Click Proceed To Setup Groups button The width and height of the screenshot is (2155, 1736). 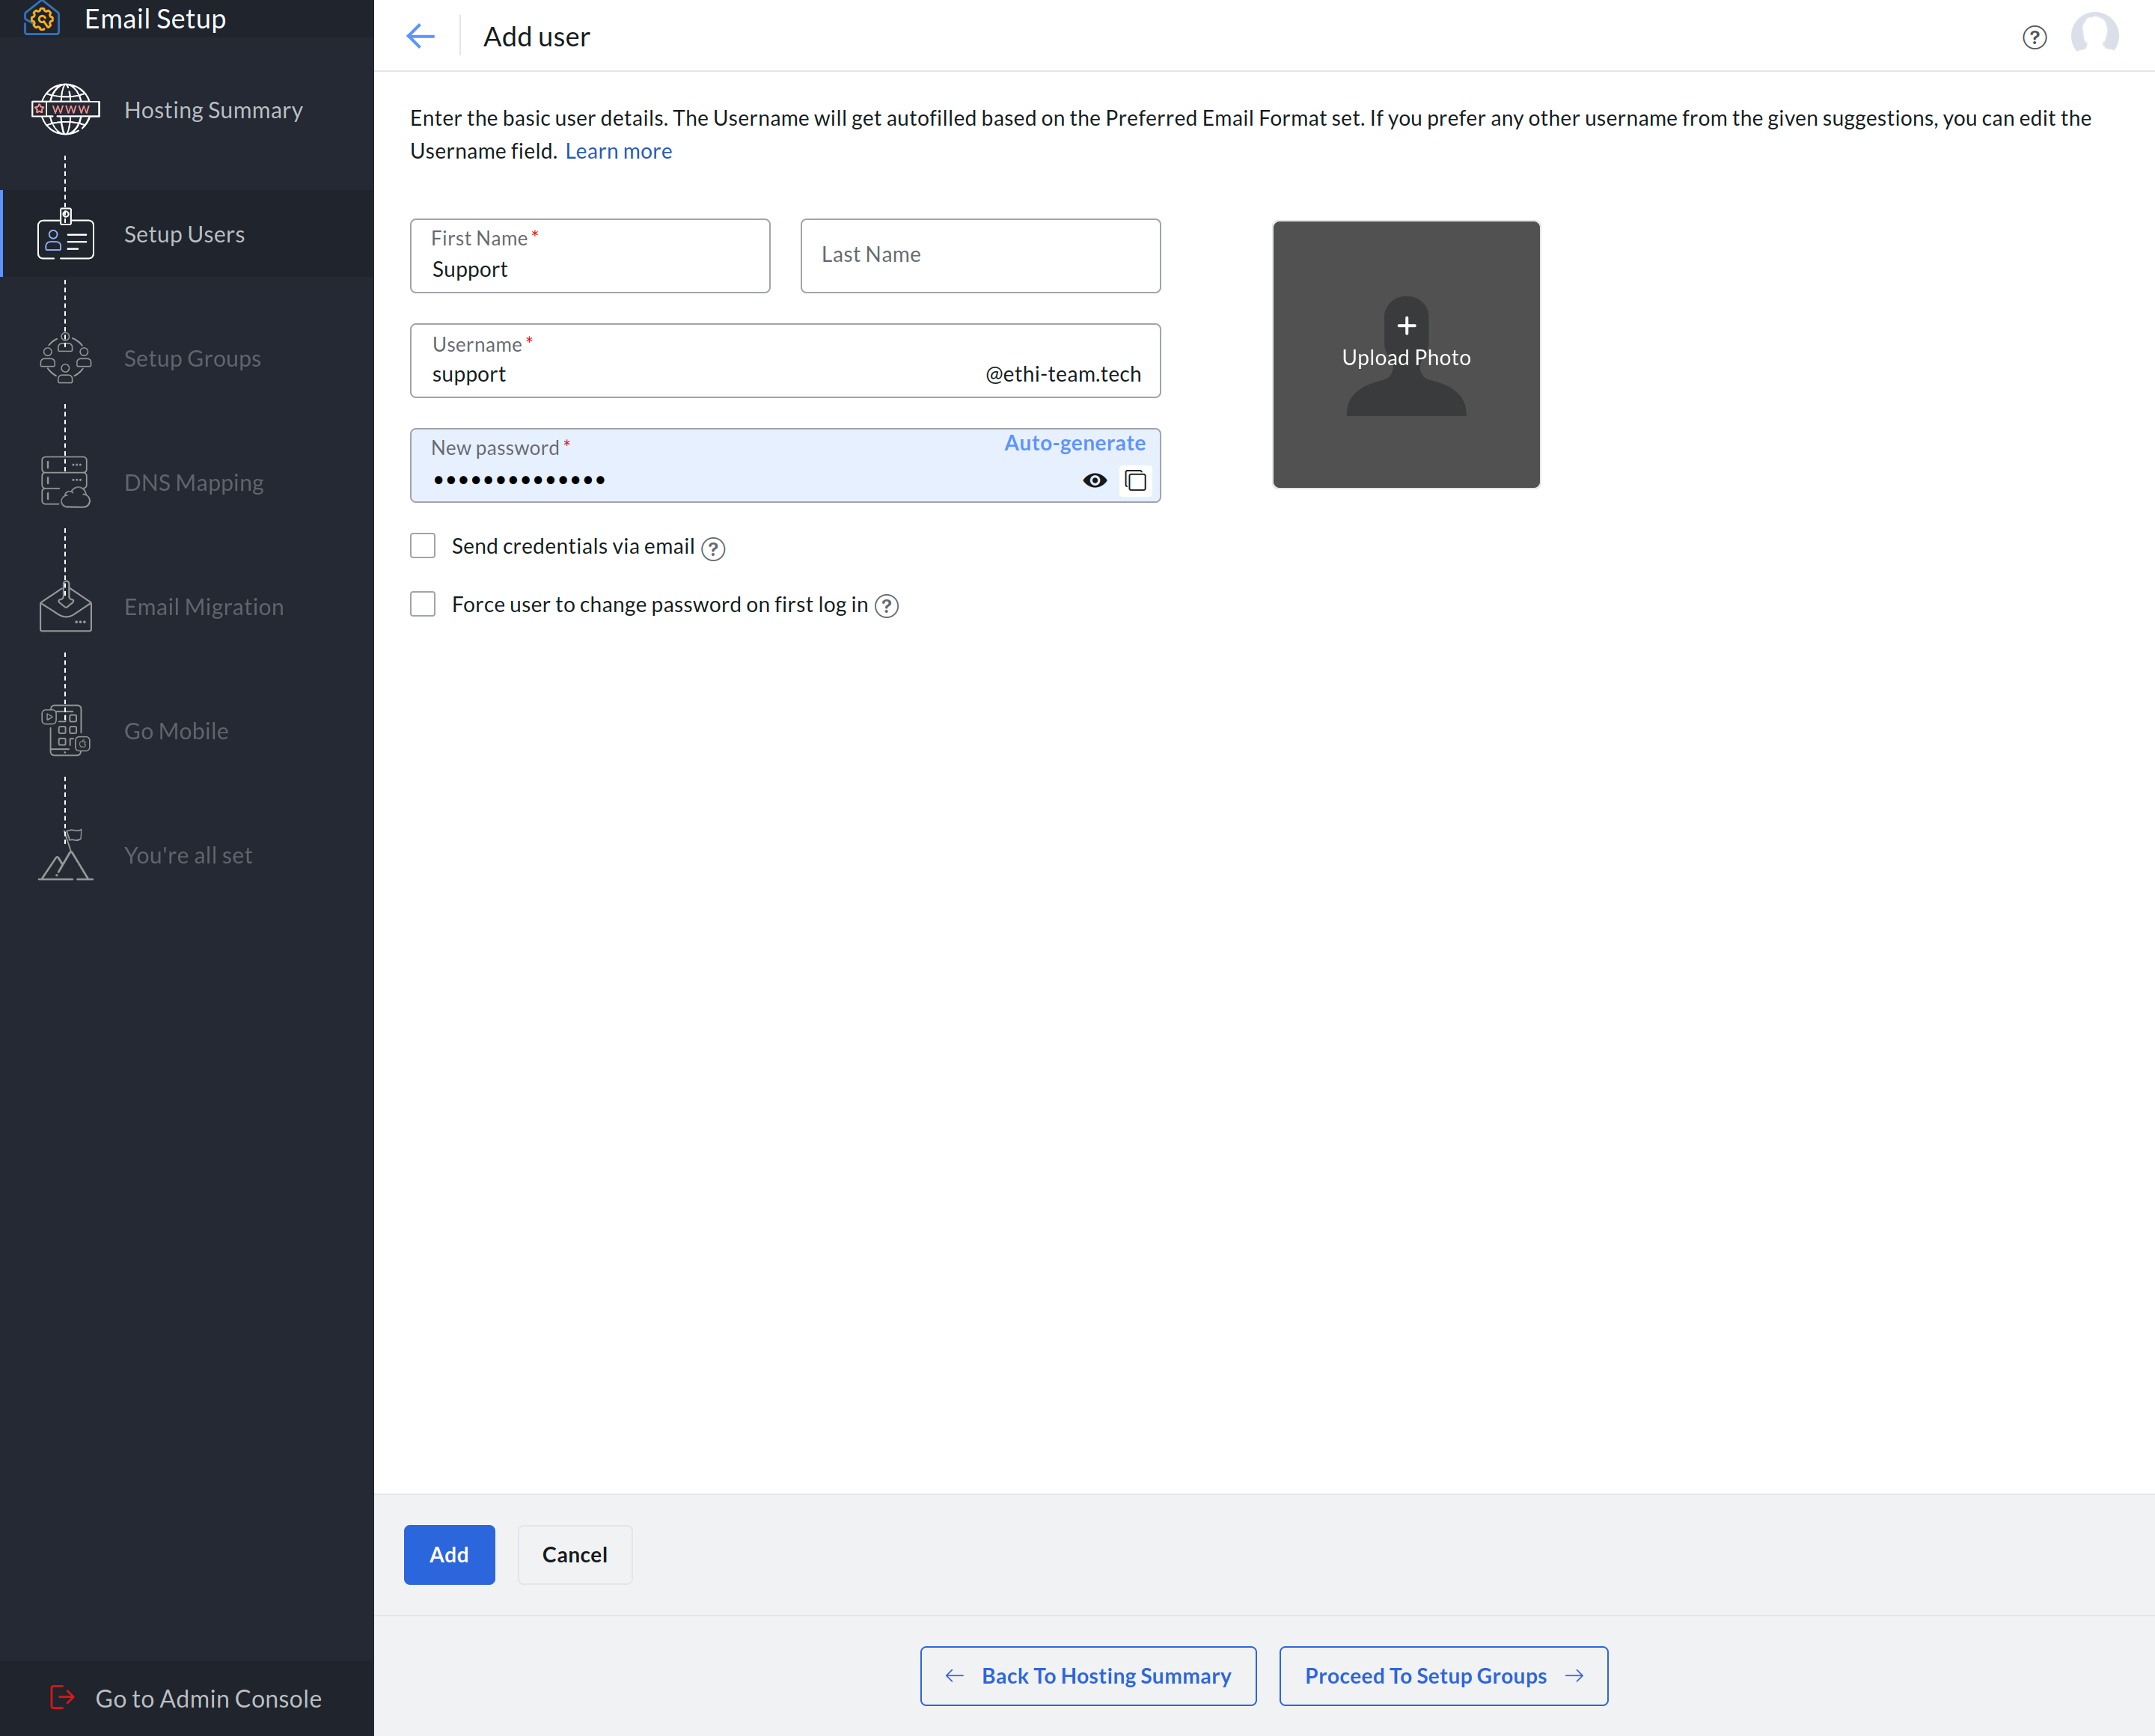[x=1443, y=1676]
